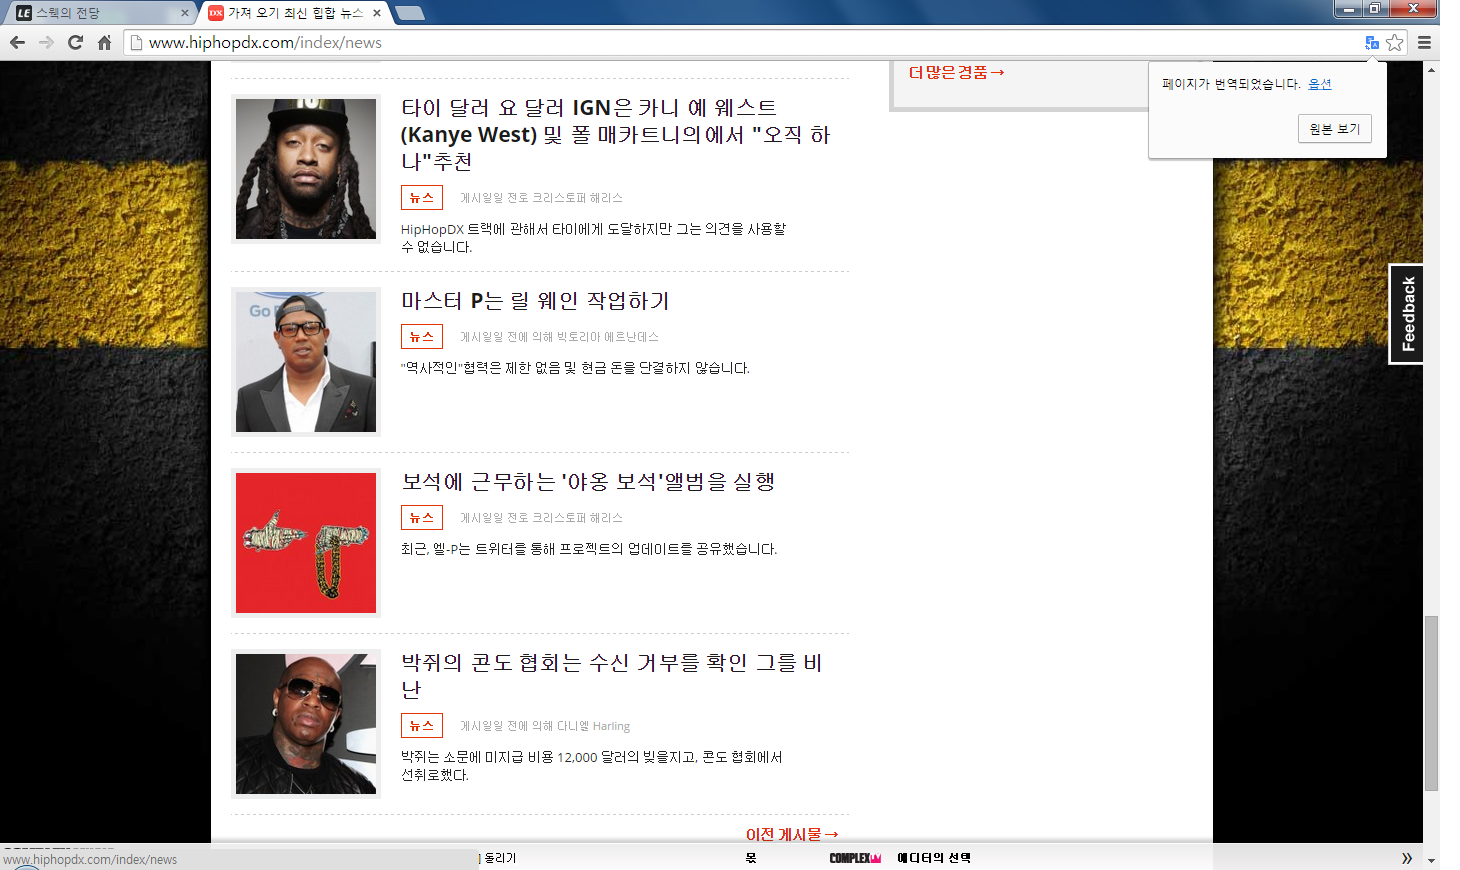The width and height of the screenshot is (1460, 870).
Task: Toggle the Feedback panel on the right edge
Action: click(x=1406, y=313)
